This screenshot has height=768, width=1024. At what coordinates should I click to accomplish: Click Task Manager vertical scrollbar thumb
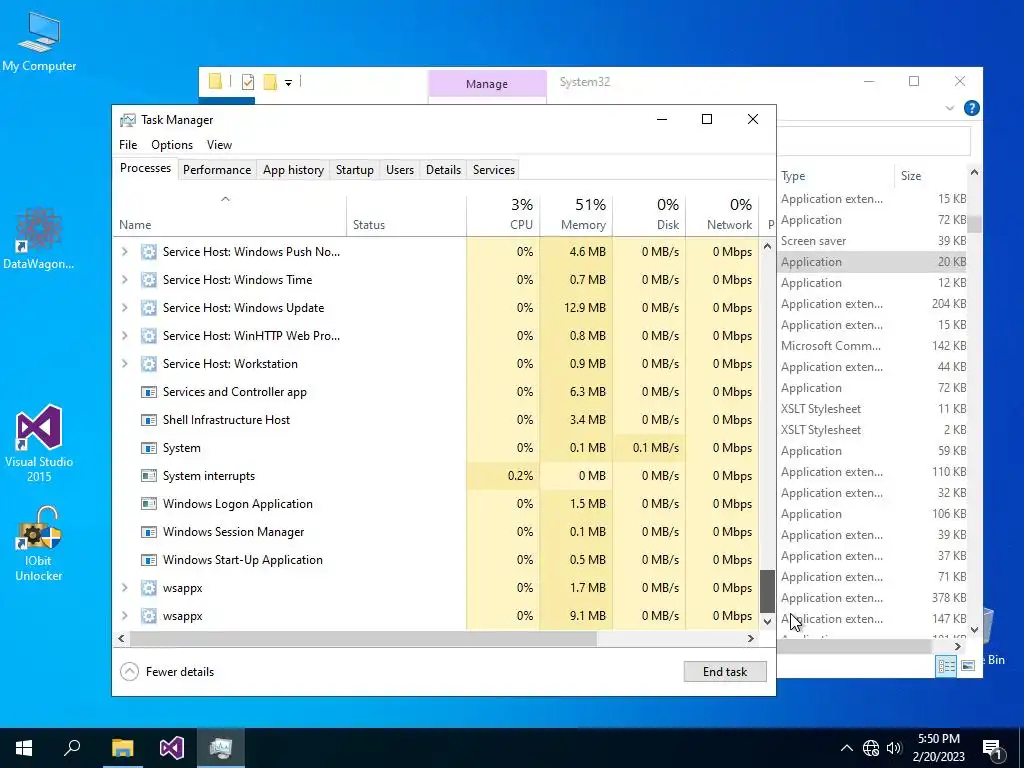click(767, 590)
